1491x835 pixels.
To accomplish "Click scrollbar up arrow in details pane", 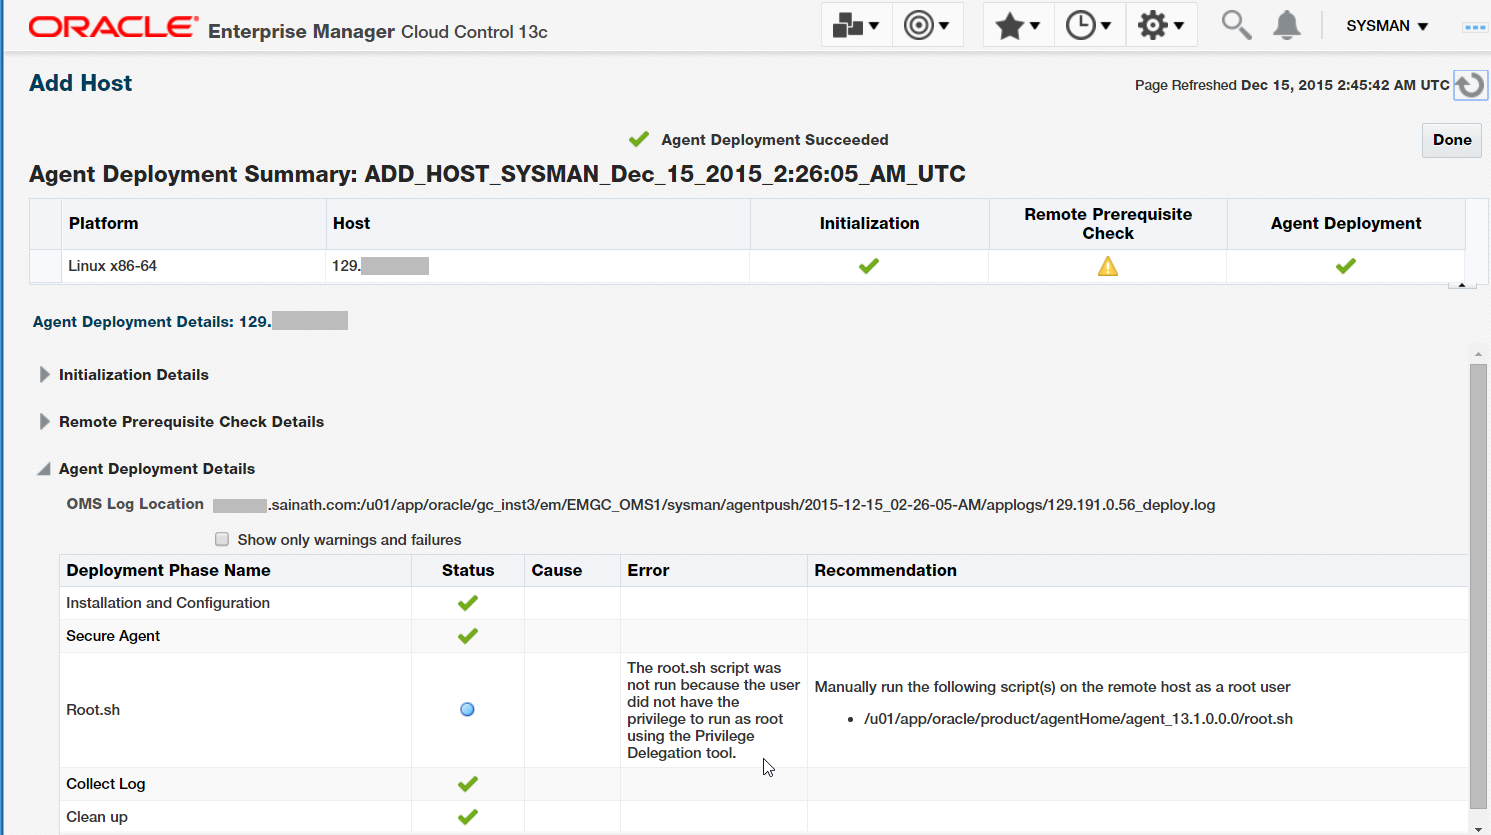I will pos(1478,354).
